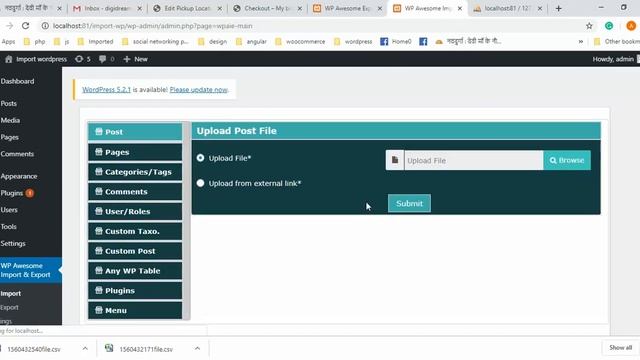This screenshot has height=360, width=640.
Task: Click the Browse button
Action: (567, 160)
